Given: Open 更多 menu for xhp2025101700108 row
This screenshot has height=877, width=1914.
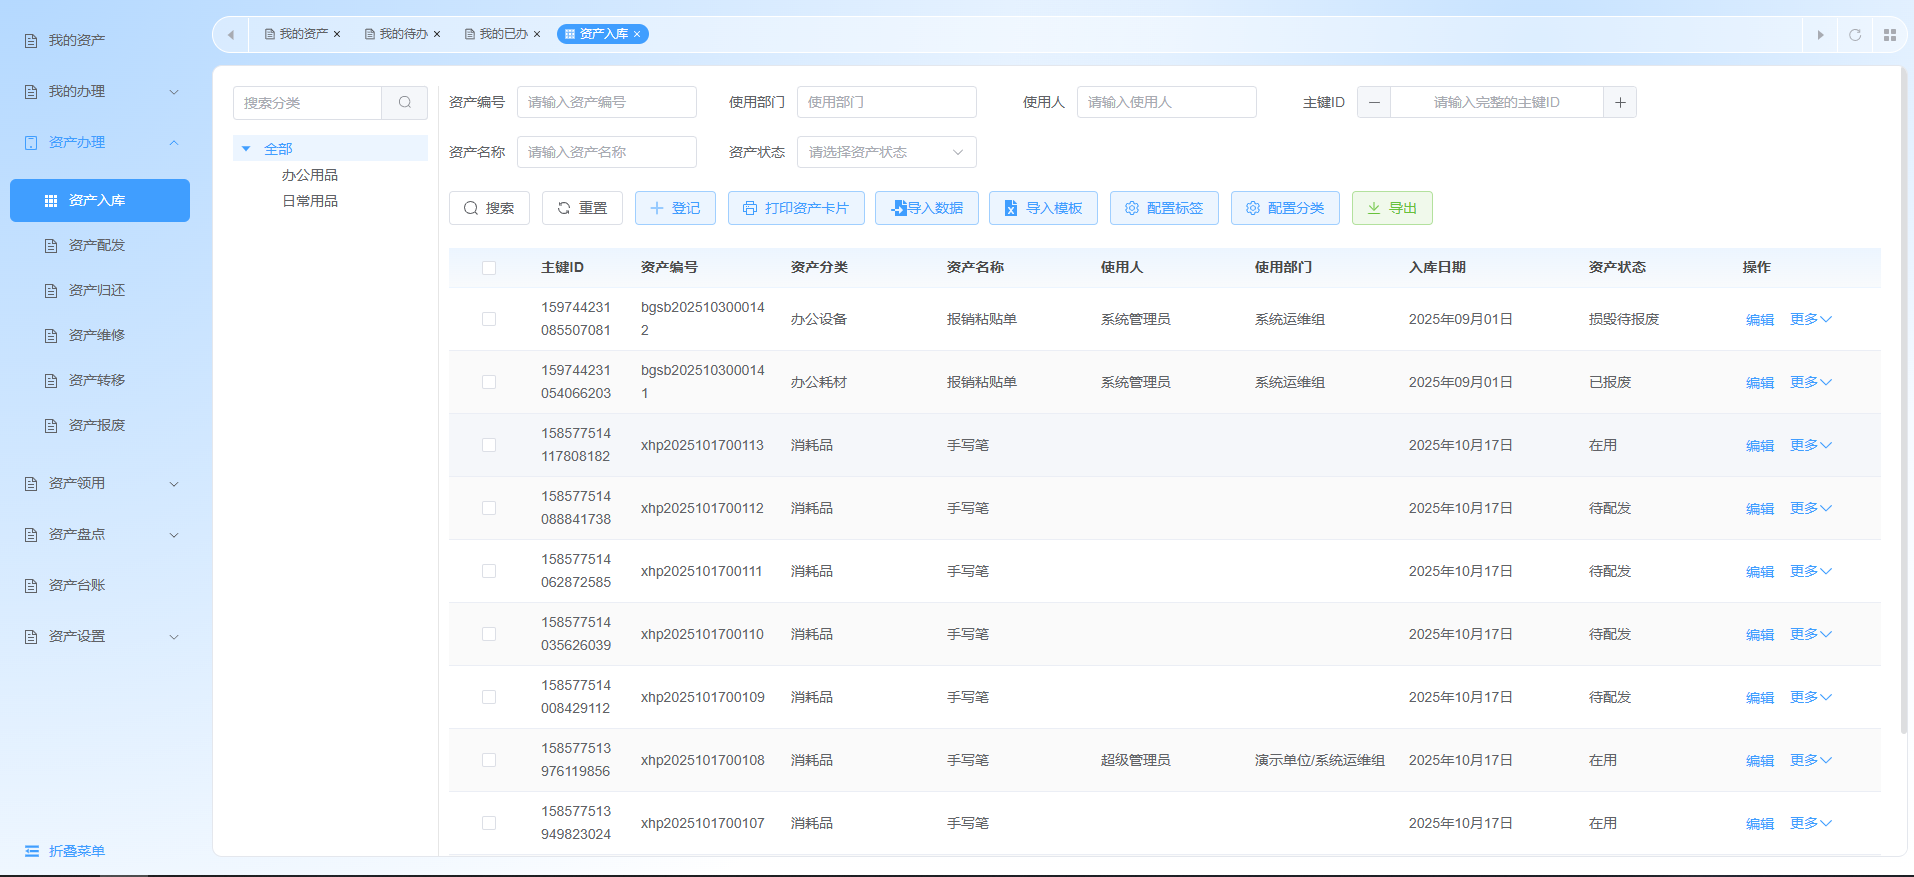Looking at the screenshot, I should click(1810, 760).
